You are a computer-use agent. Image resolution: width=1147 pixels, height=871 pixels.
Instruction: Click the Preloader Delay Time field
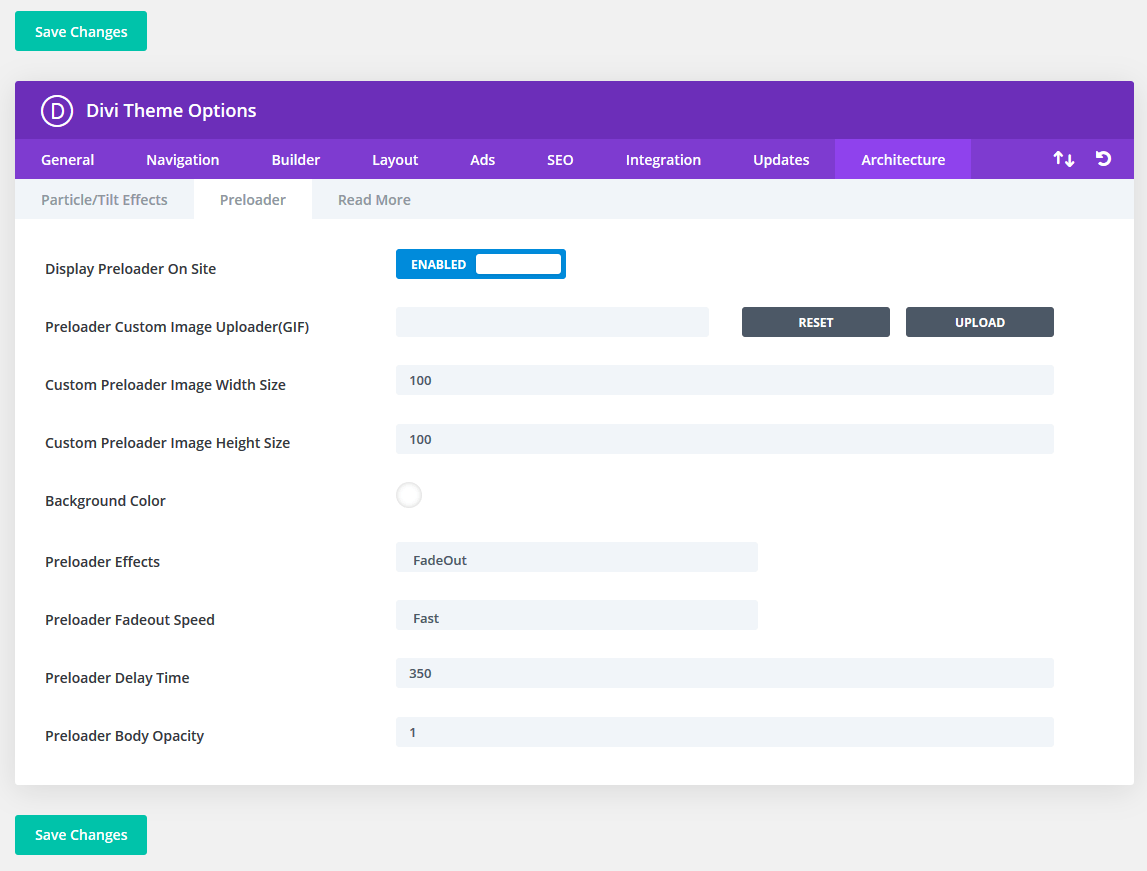724,673
